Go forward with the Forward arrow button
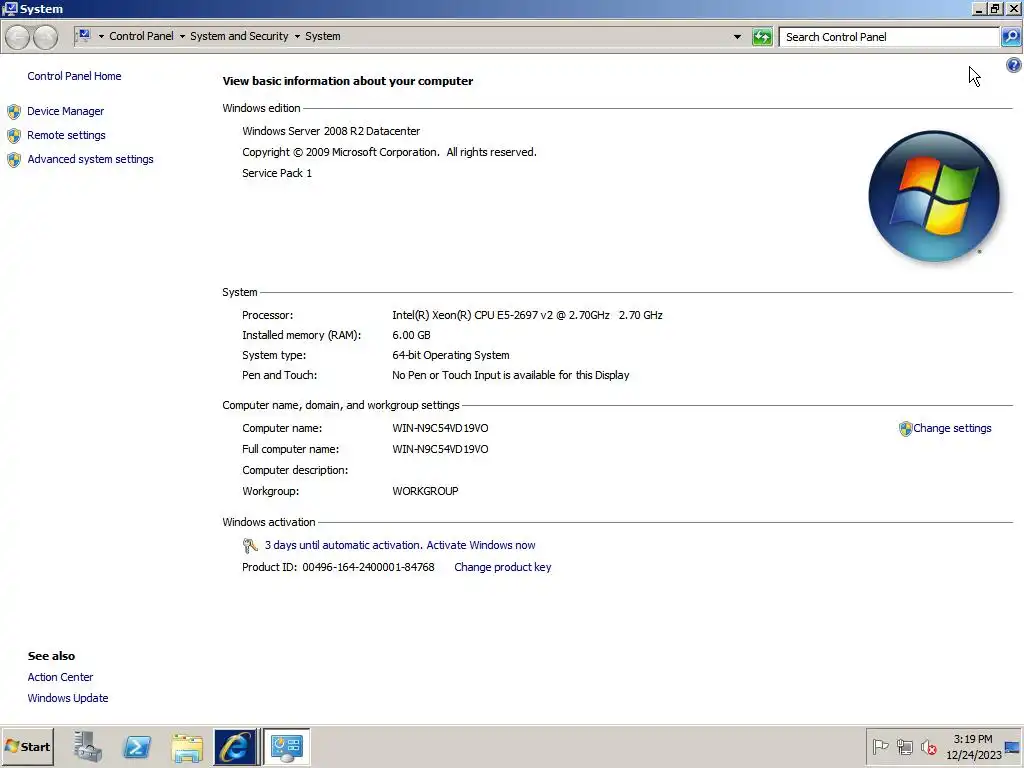1024x768 pixels. click(45, 37)
